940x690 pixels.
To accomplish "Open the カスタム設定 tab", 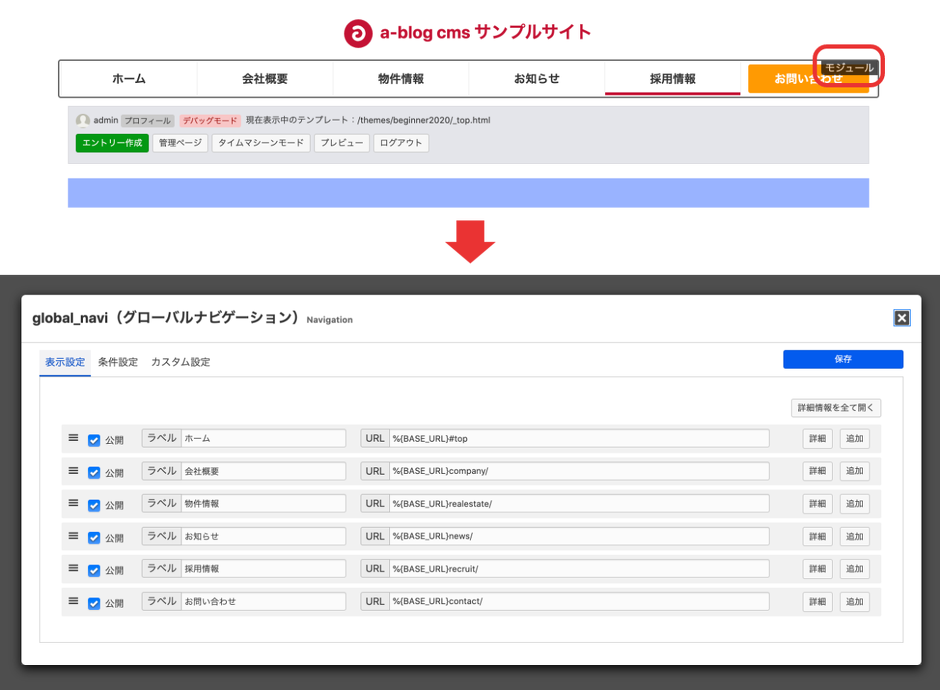I will point(180,362).
